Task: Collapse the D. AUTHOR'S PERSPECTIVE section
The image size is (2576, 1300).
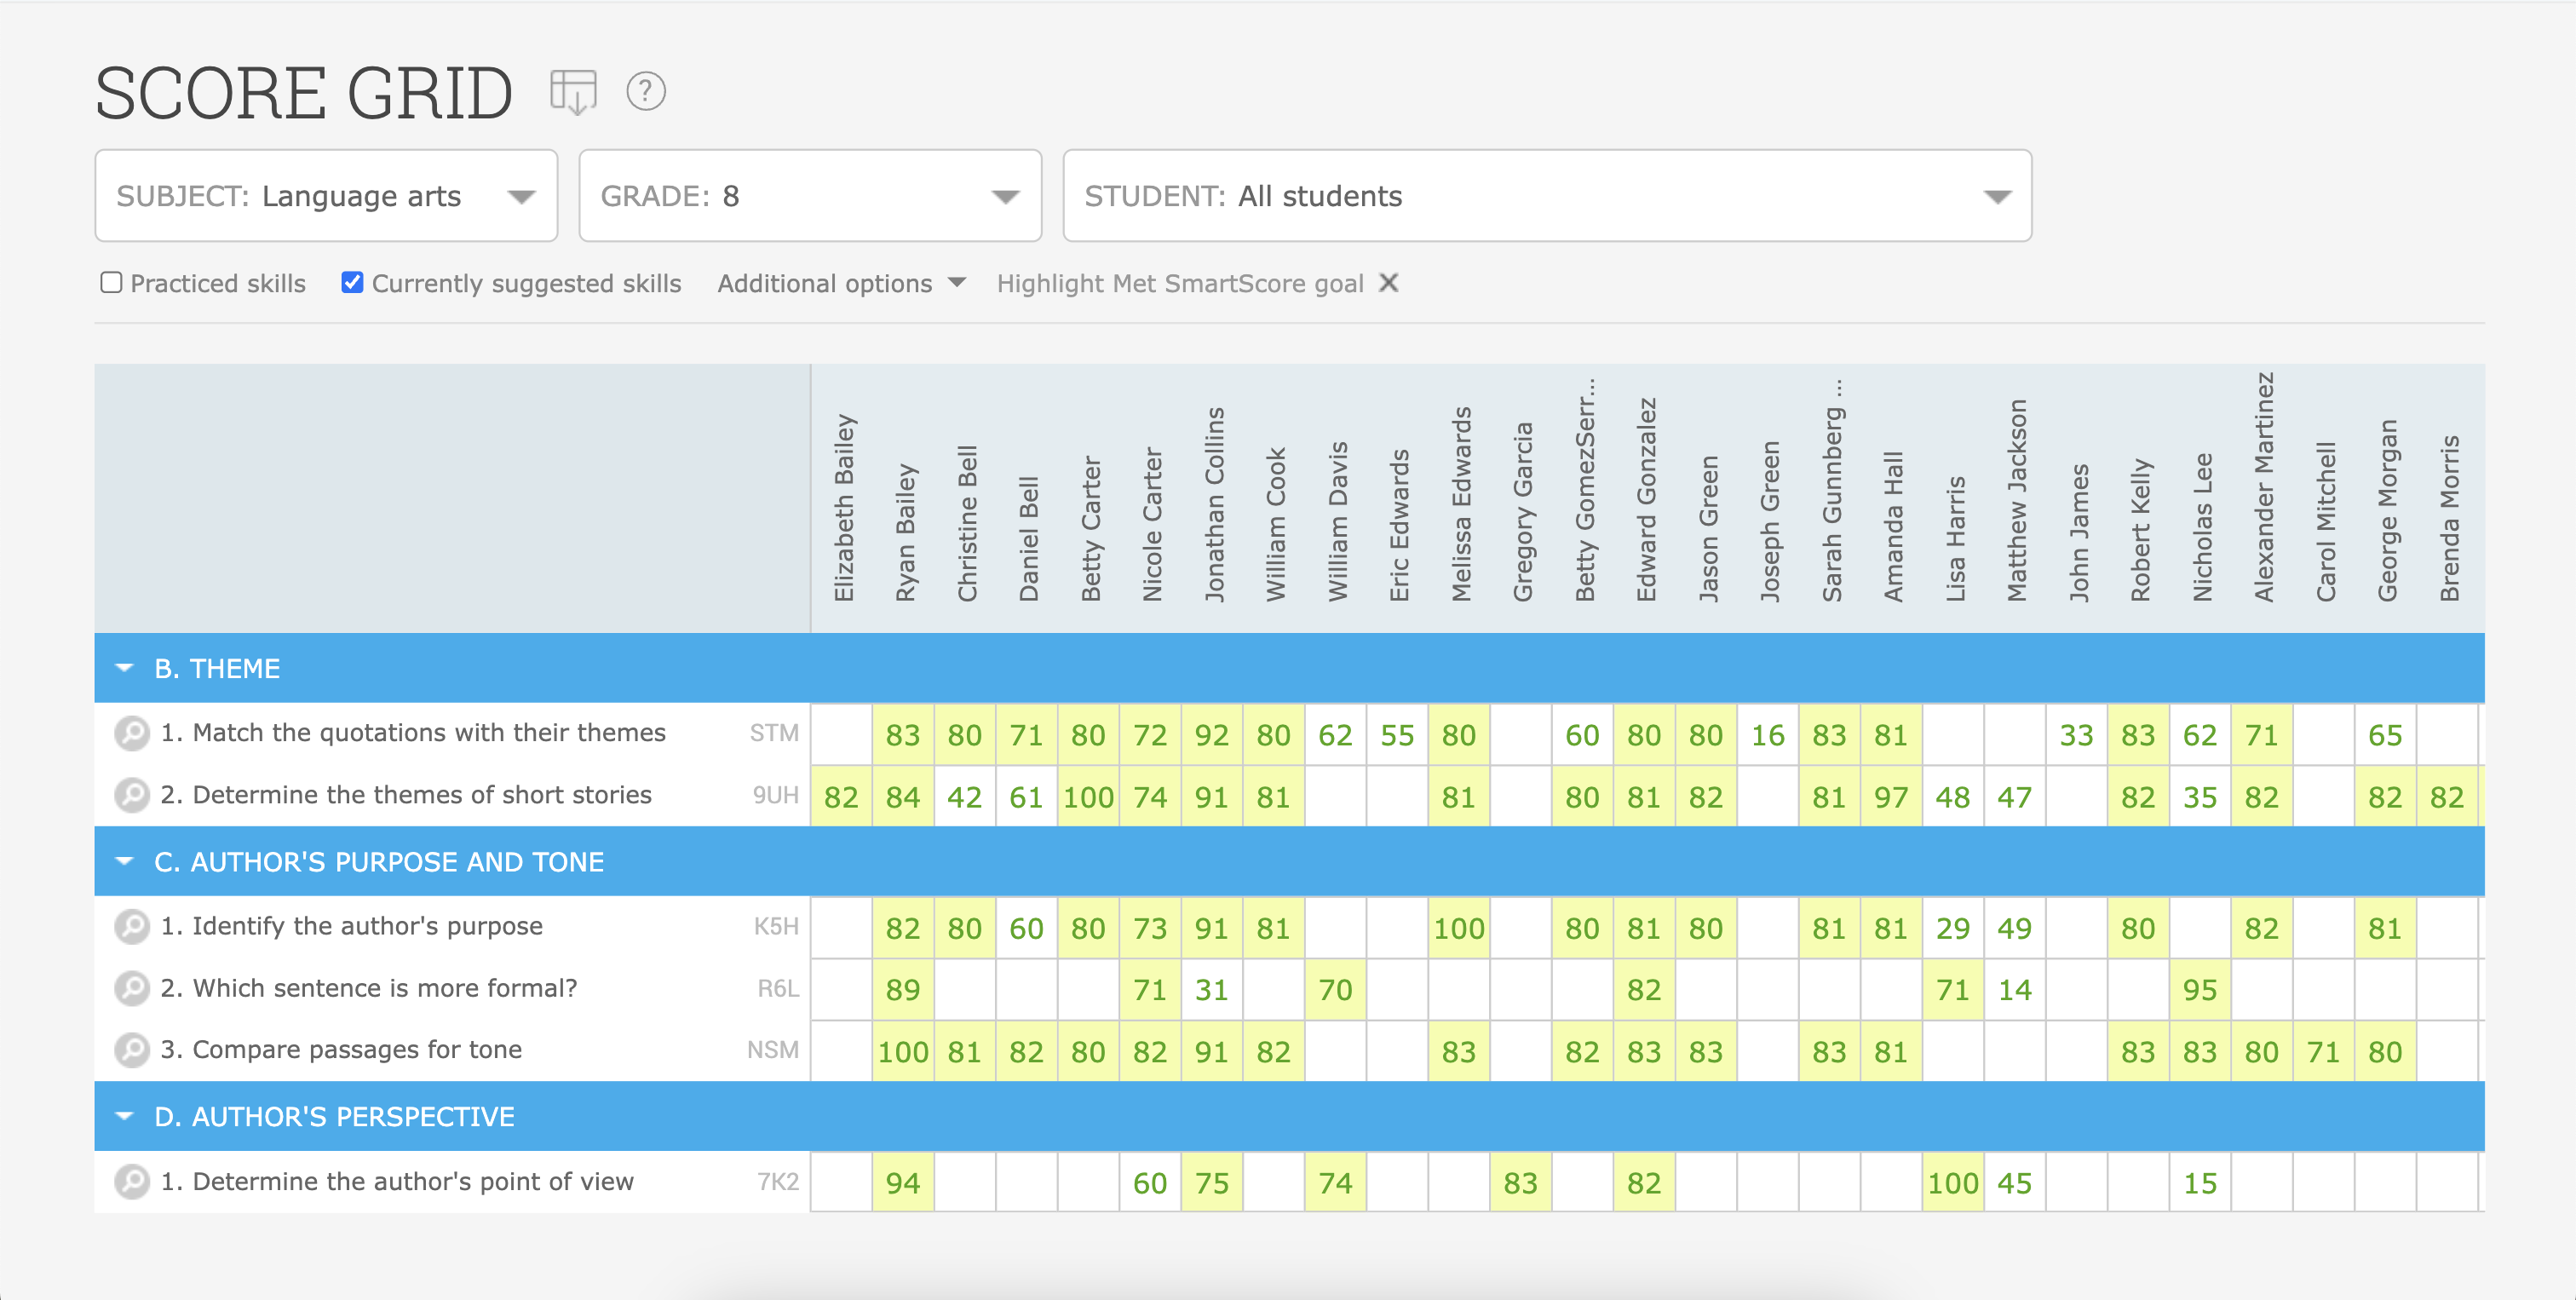Action: [x=124, y=1116]
